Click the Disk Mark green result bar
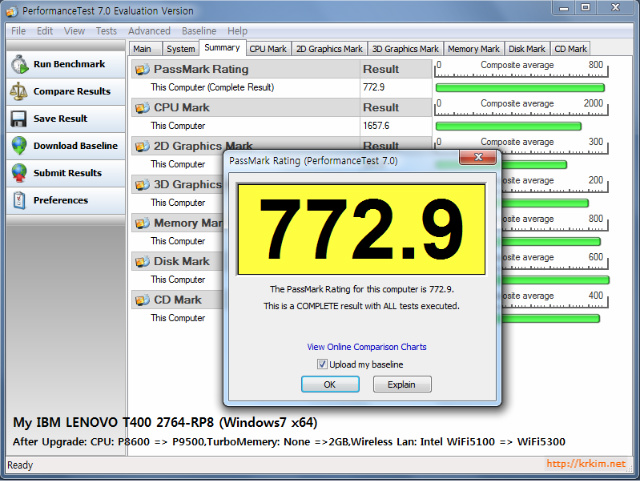This screenshot has height=481, width=640. pyautogui.click(x=554, y=280)
